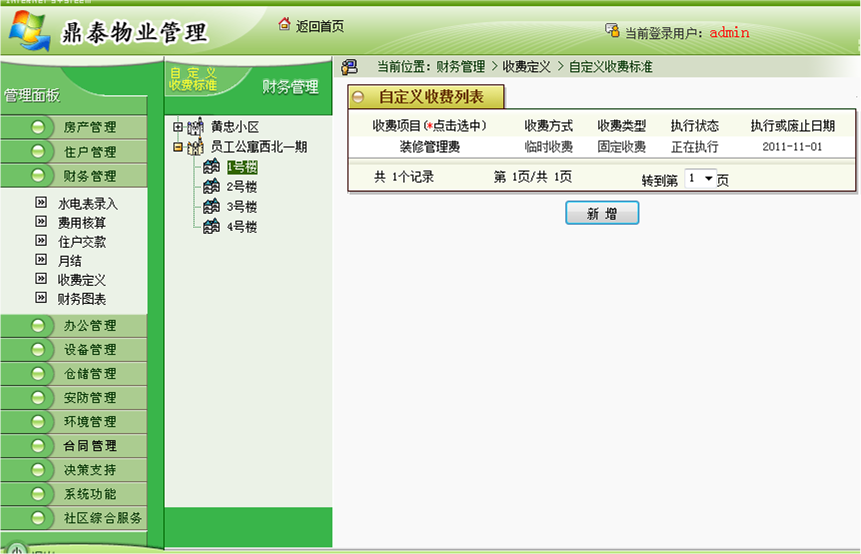Screen dimensions: 861x554
Task: Click the building icon next to 3号楼
Action: coord(211,207)
